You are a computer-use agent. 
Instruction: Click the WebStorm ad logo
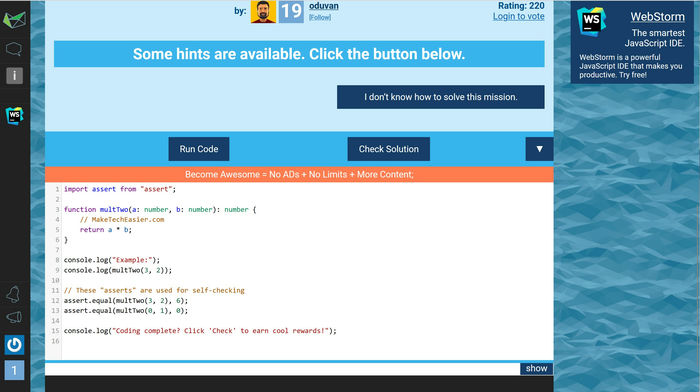pyautogui.click(x=591, y=21)
